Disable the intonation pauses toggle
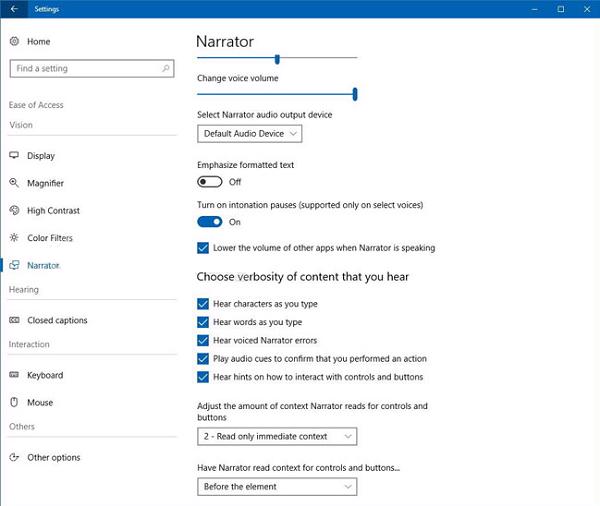The width and height of the screenshot is (600, 506). tap(210, 222)
